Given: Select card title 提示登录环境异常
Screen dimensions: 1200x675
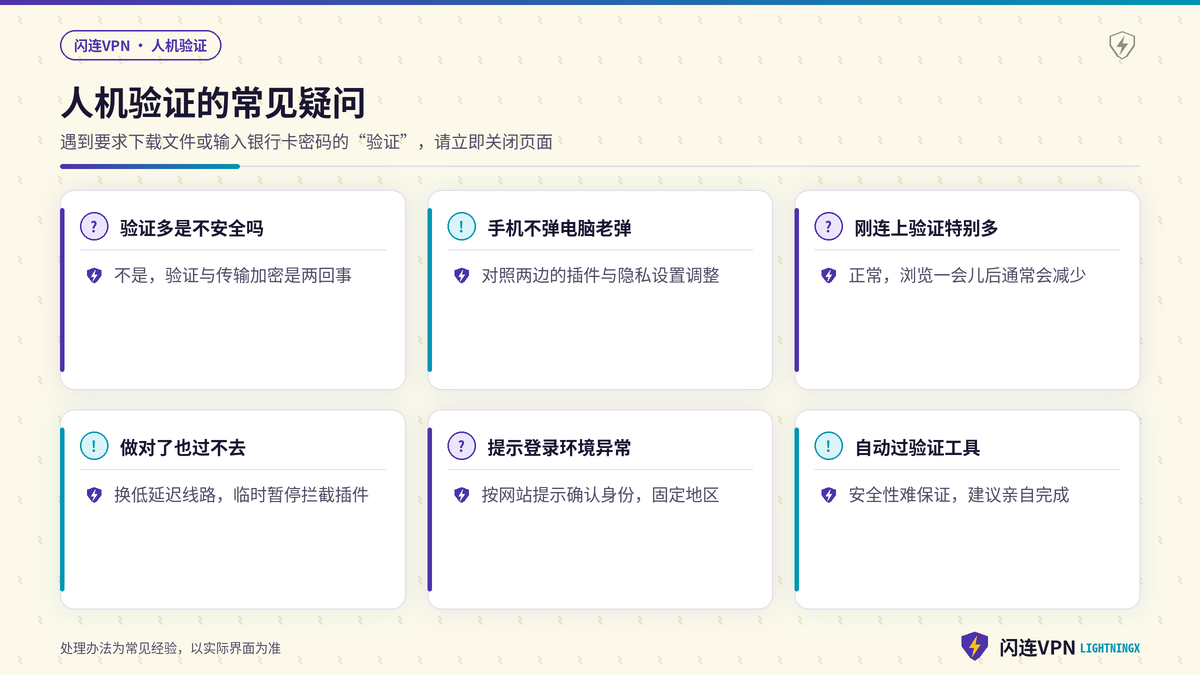Looking at the screenshot, I should [x=559, y=448].
